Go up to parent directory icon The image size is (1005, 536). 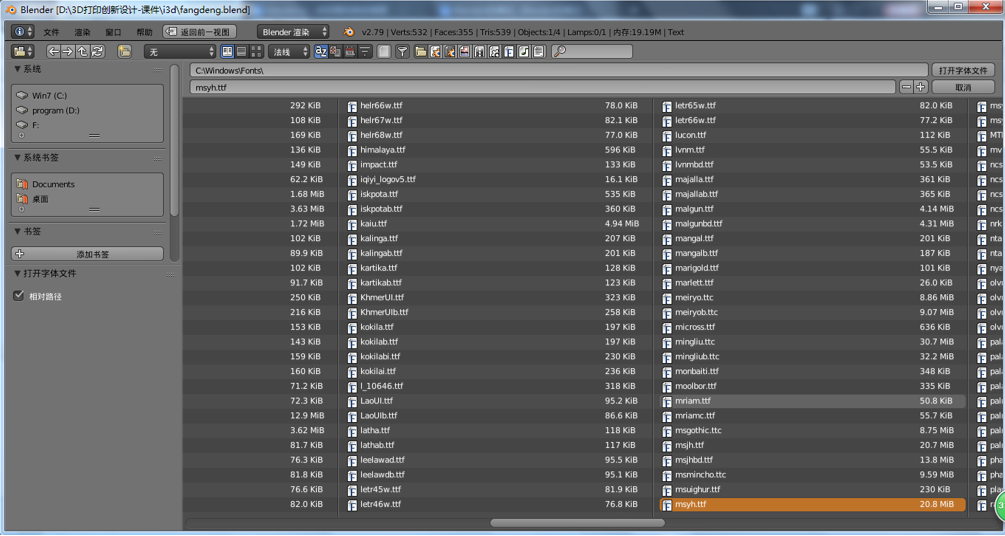82,51
